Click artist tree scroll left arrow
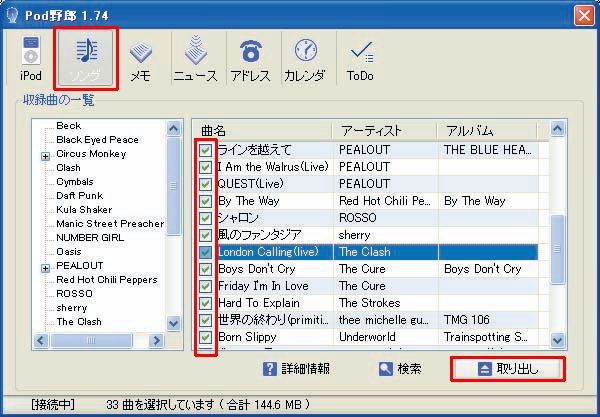Image resolution: width=600 pixels, height=417 pixels. [41, 340]
